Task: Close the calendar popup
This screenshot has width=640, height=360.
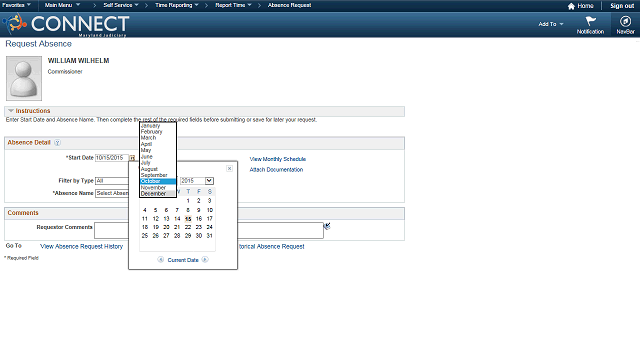Action: point(229,168)
